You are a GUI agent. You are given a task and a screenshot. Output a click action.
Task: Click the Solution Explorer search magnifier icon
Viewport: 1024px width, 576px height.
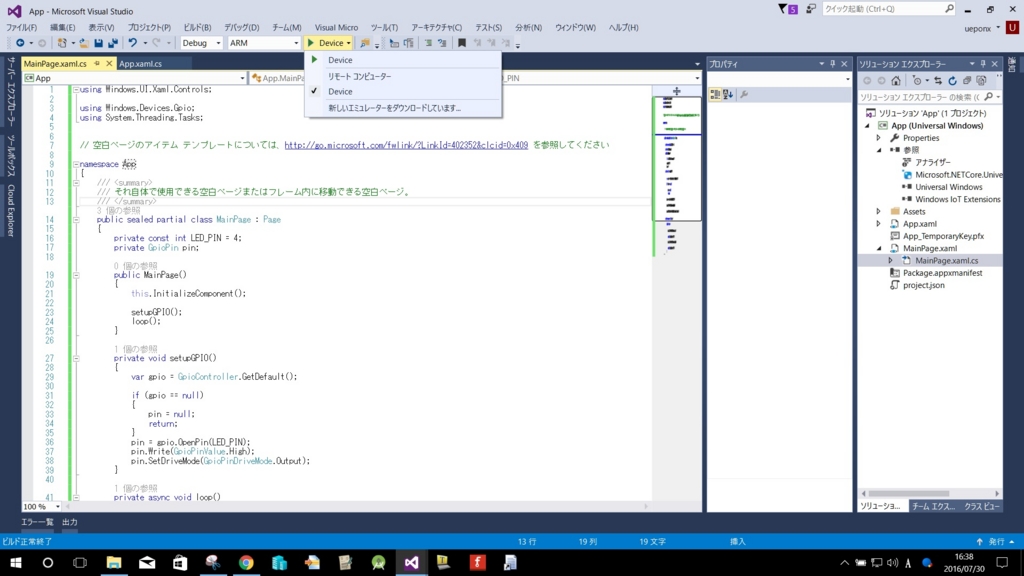point(989,97)
